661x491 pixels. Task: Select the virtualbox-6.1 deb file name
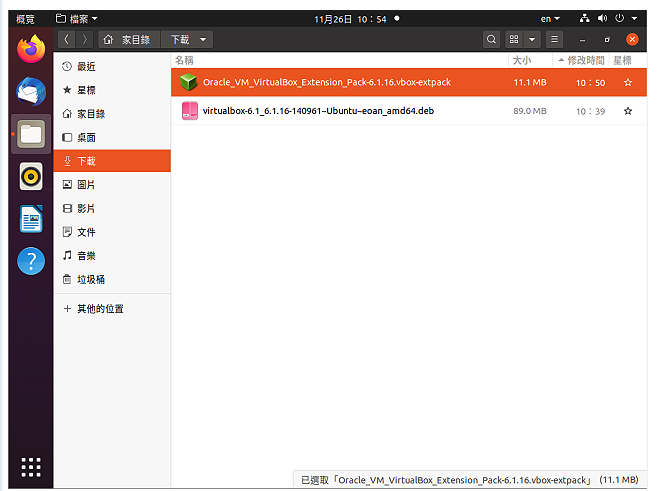[318, 111]
